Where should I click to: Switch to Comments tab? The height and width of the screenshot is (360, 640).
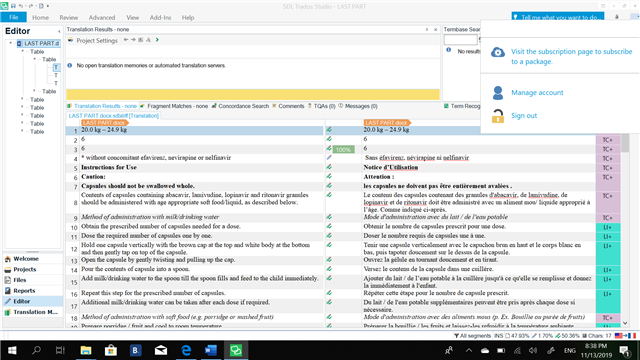[x=288, y=106]
